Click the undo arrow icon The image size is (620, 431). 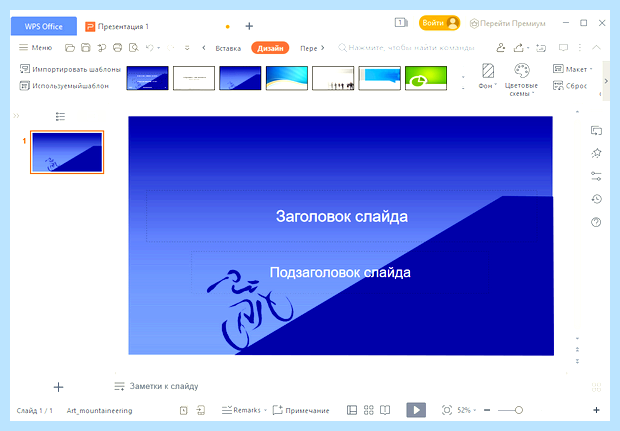tap(149, 48)
